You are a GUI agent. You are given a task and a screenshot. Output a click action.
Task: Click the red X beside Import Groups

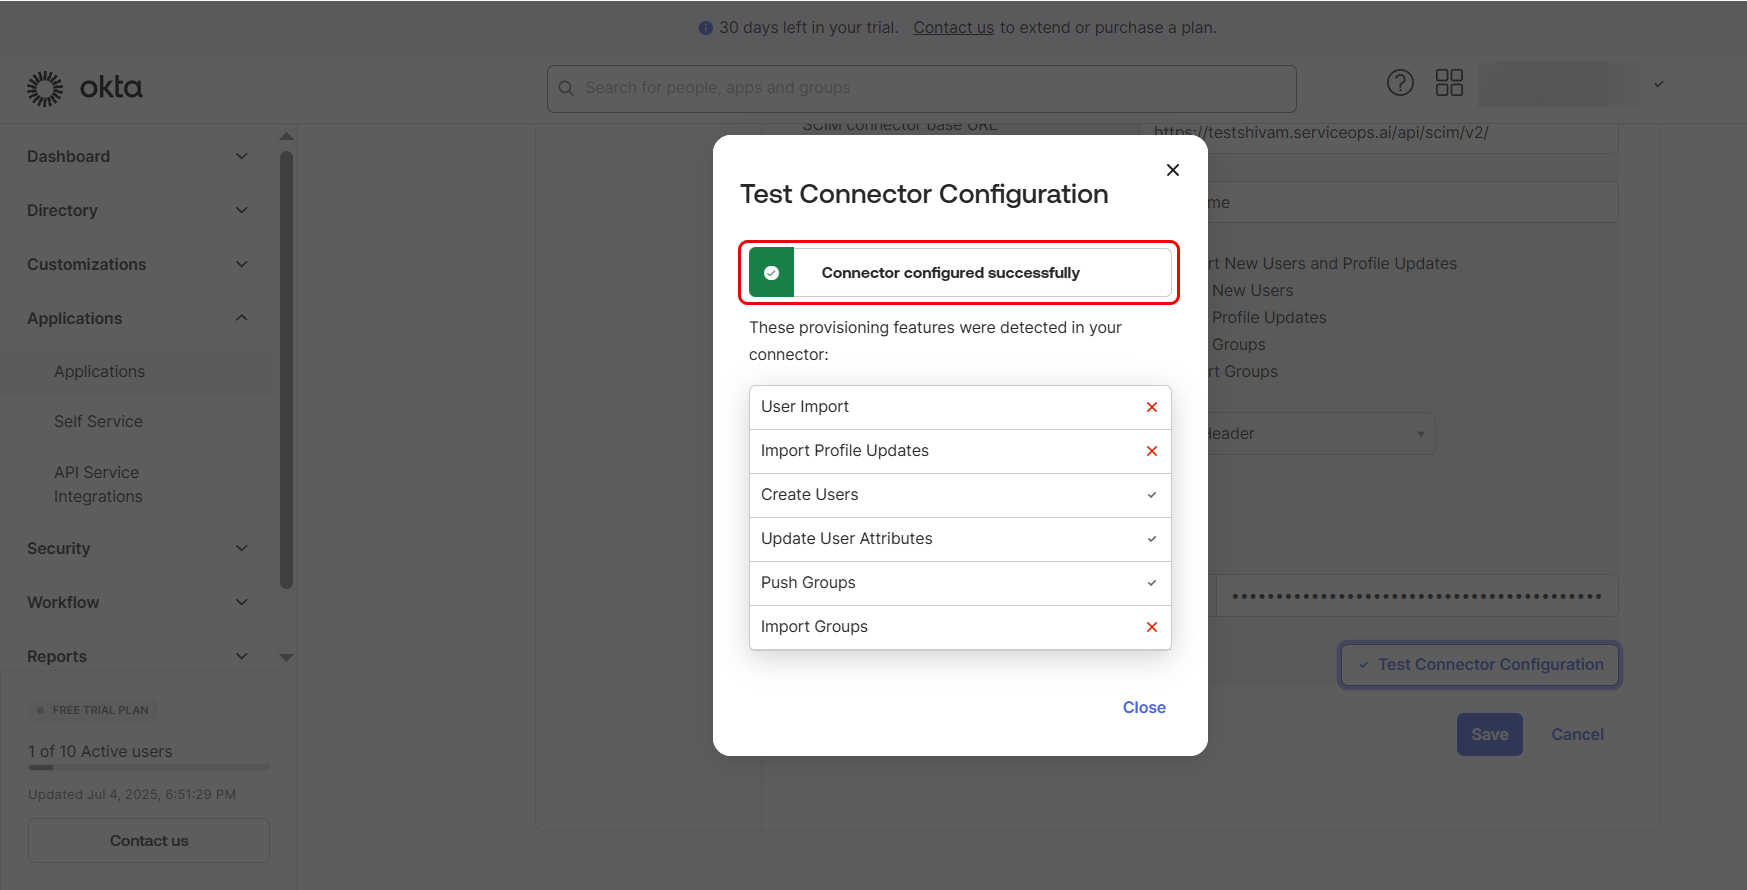(1152, 627)
